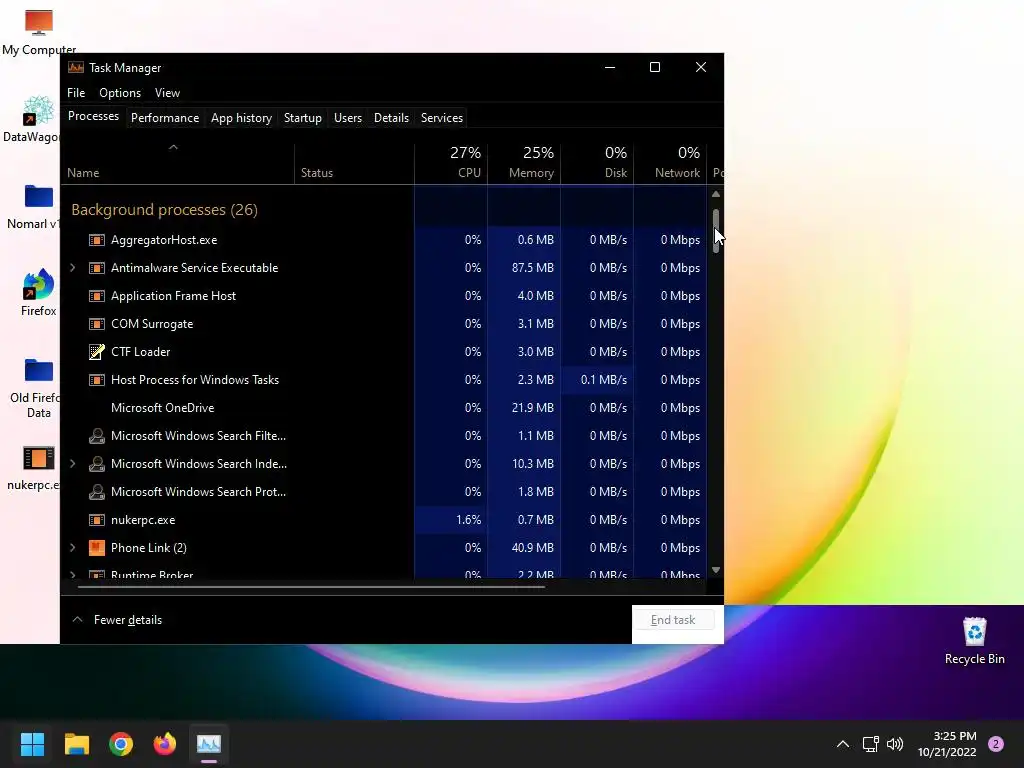Open File Explorer from taskbar

click(x=76, y=744)
